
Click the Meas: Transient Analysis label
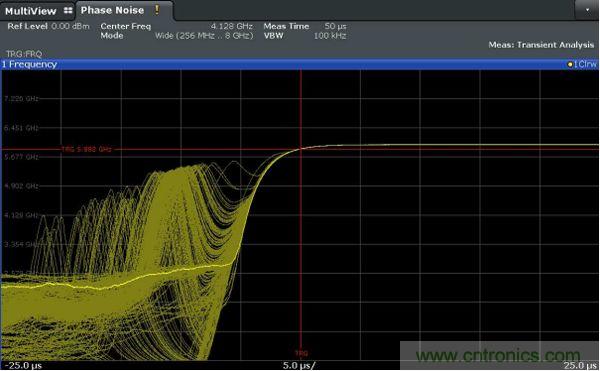[541, 45]
